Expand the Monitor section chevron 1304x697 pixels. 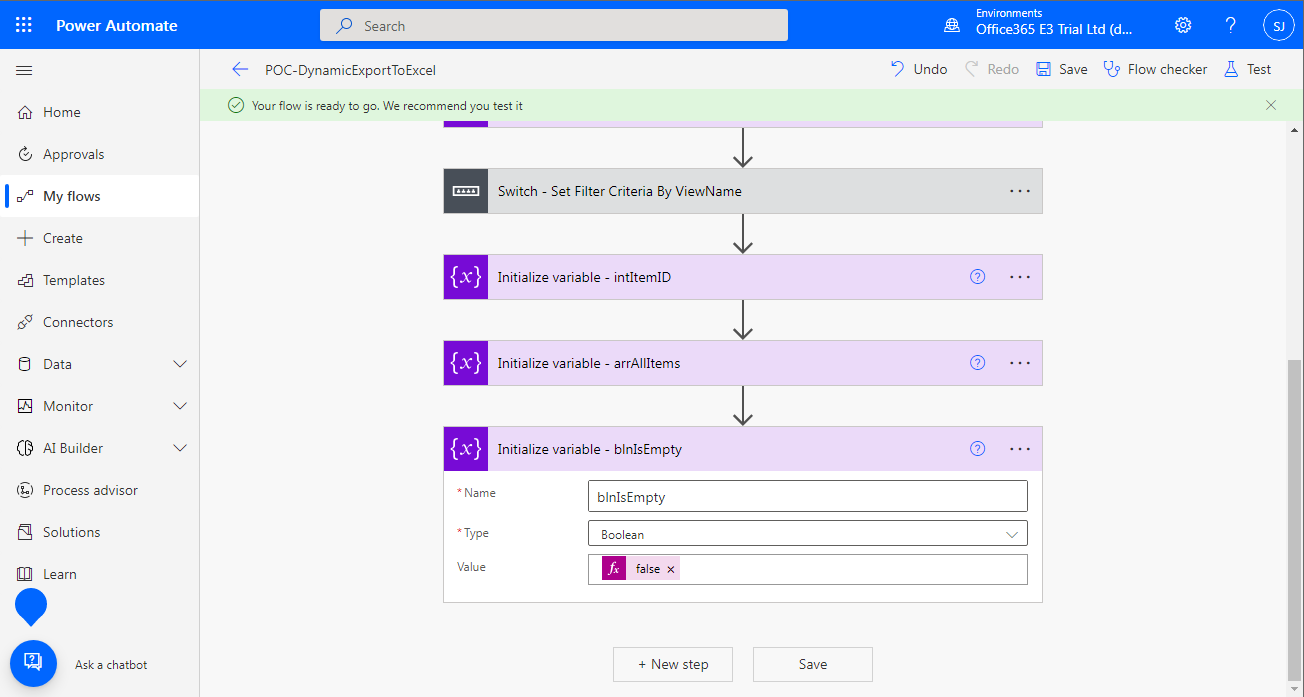[181, 406]
